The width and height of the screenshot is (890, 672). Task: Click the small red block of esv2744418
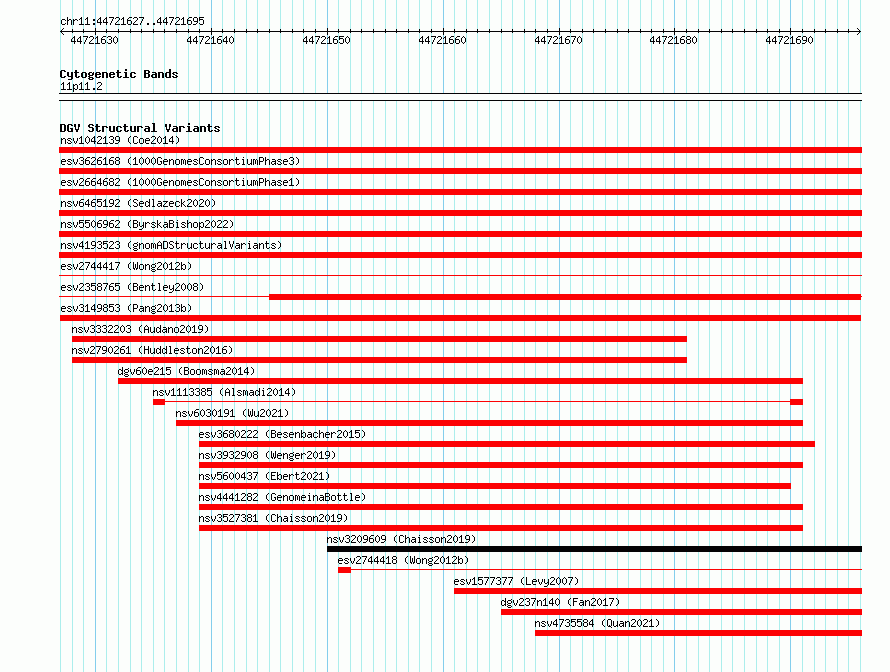pyautogui.click(x=344, y=570)
